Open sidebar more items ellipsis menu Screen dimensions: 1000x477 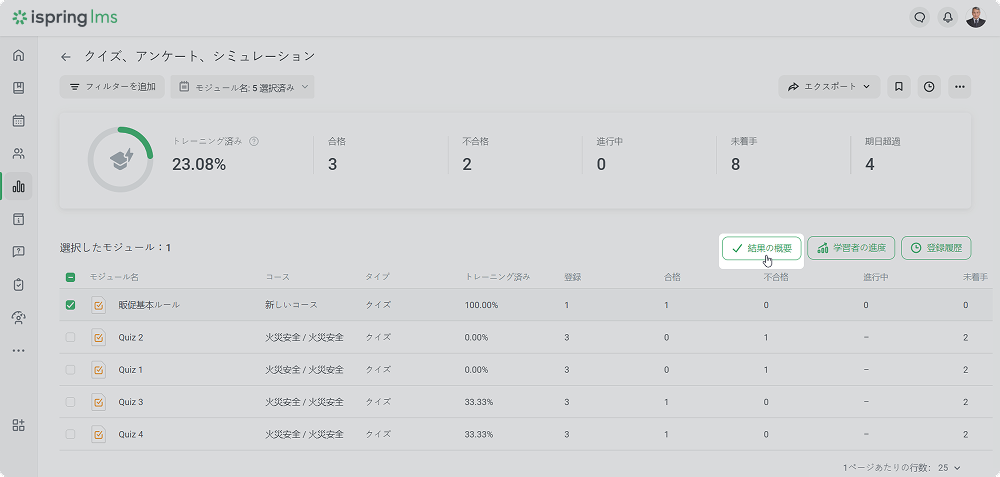(x=18, y=351)
